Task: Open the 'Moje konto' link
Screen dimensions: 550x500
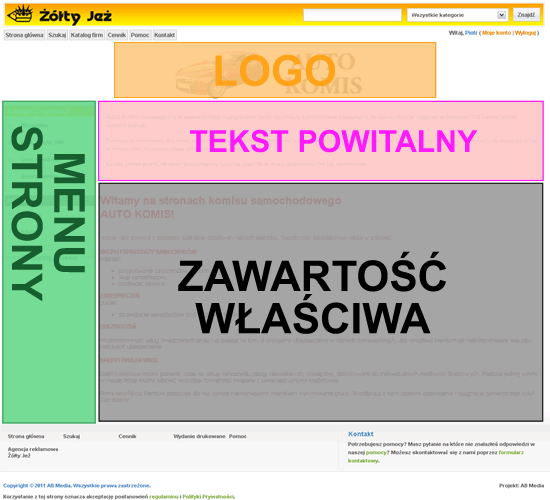Action: click(x=496, y=33)
